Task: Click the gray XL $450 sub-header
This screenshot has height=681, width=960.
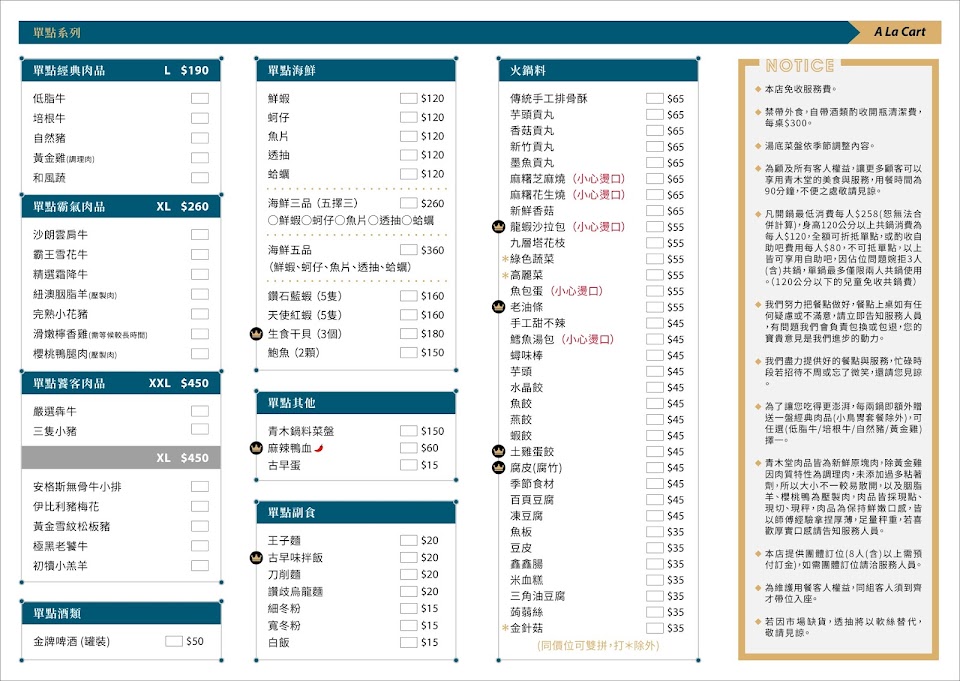Action: [x=121, y=457]
